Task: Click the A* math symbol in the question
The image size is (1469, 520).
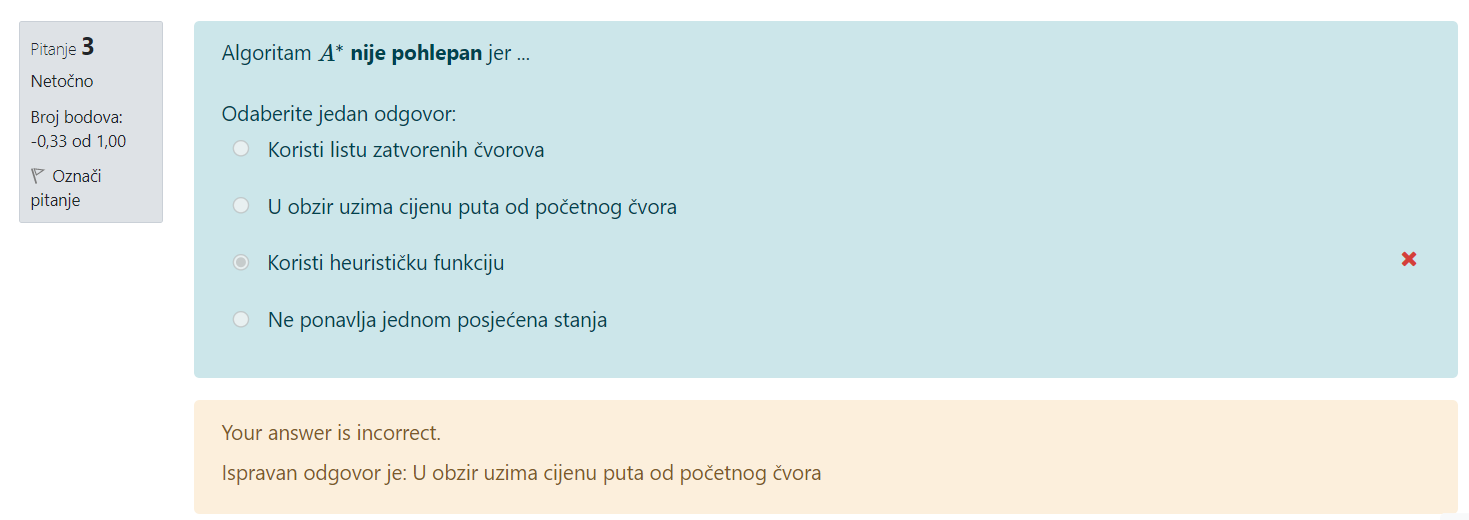Action: 331,54
